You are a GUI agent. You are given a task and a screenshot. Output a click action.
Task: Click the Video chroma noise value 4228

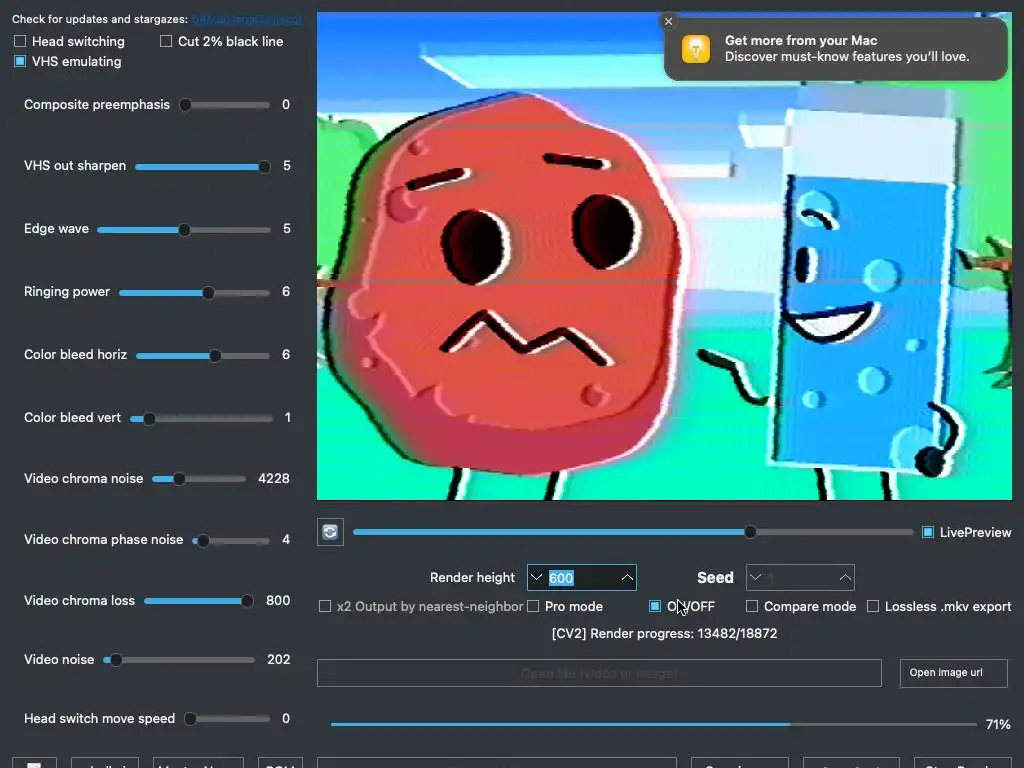[274, 479]
